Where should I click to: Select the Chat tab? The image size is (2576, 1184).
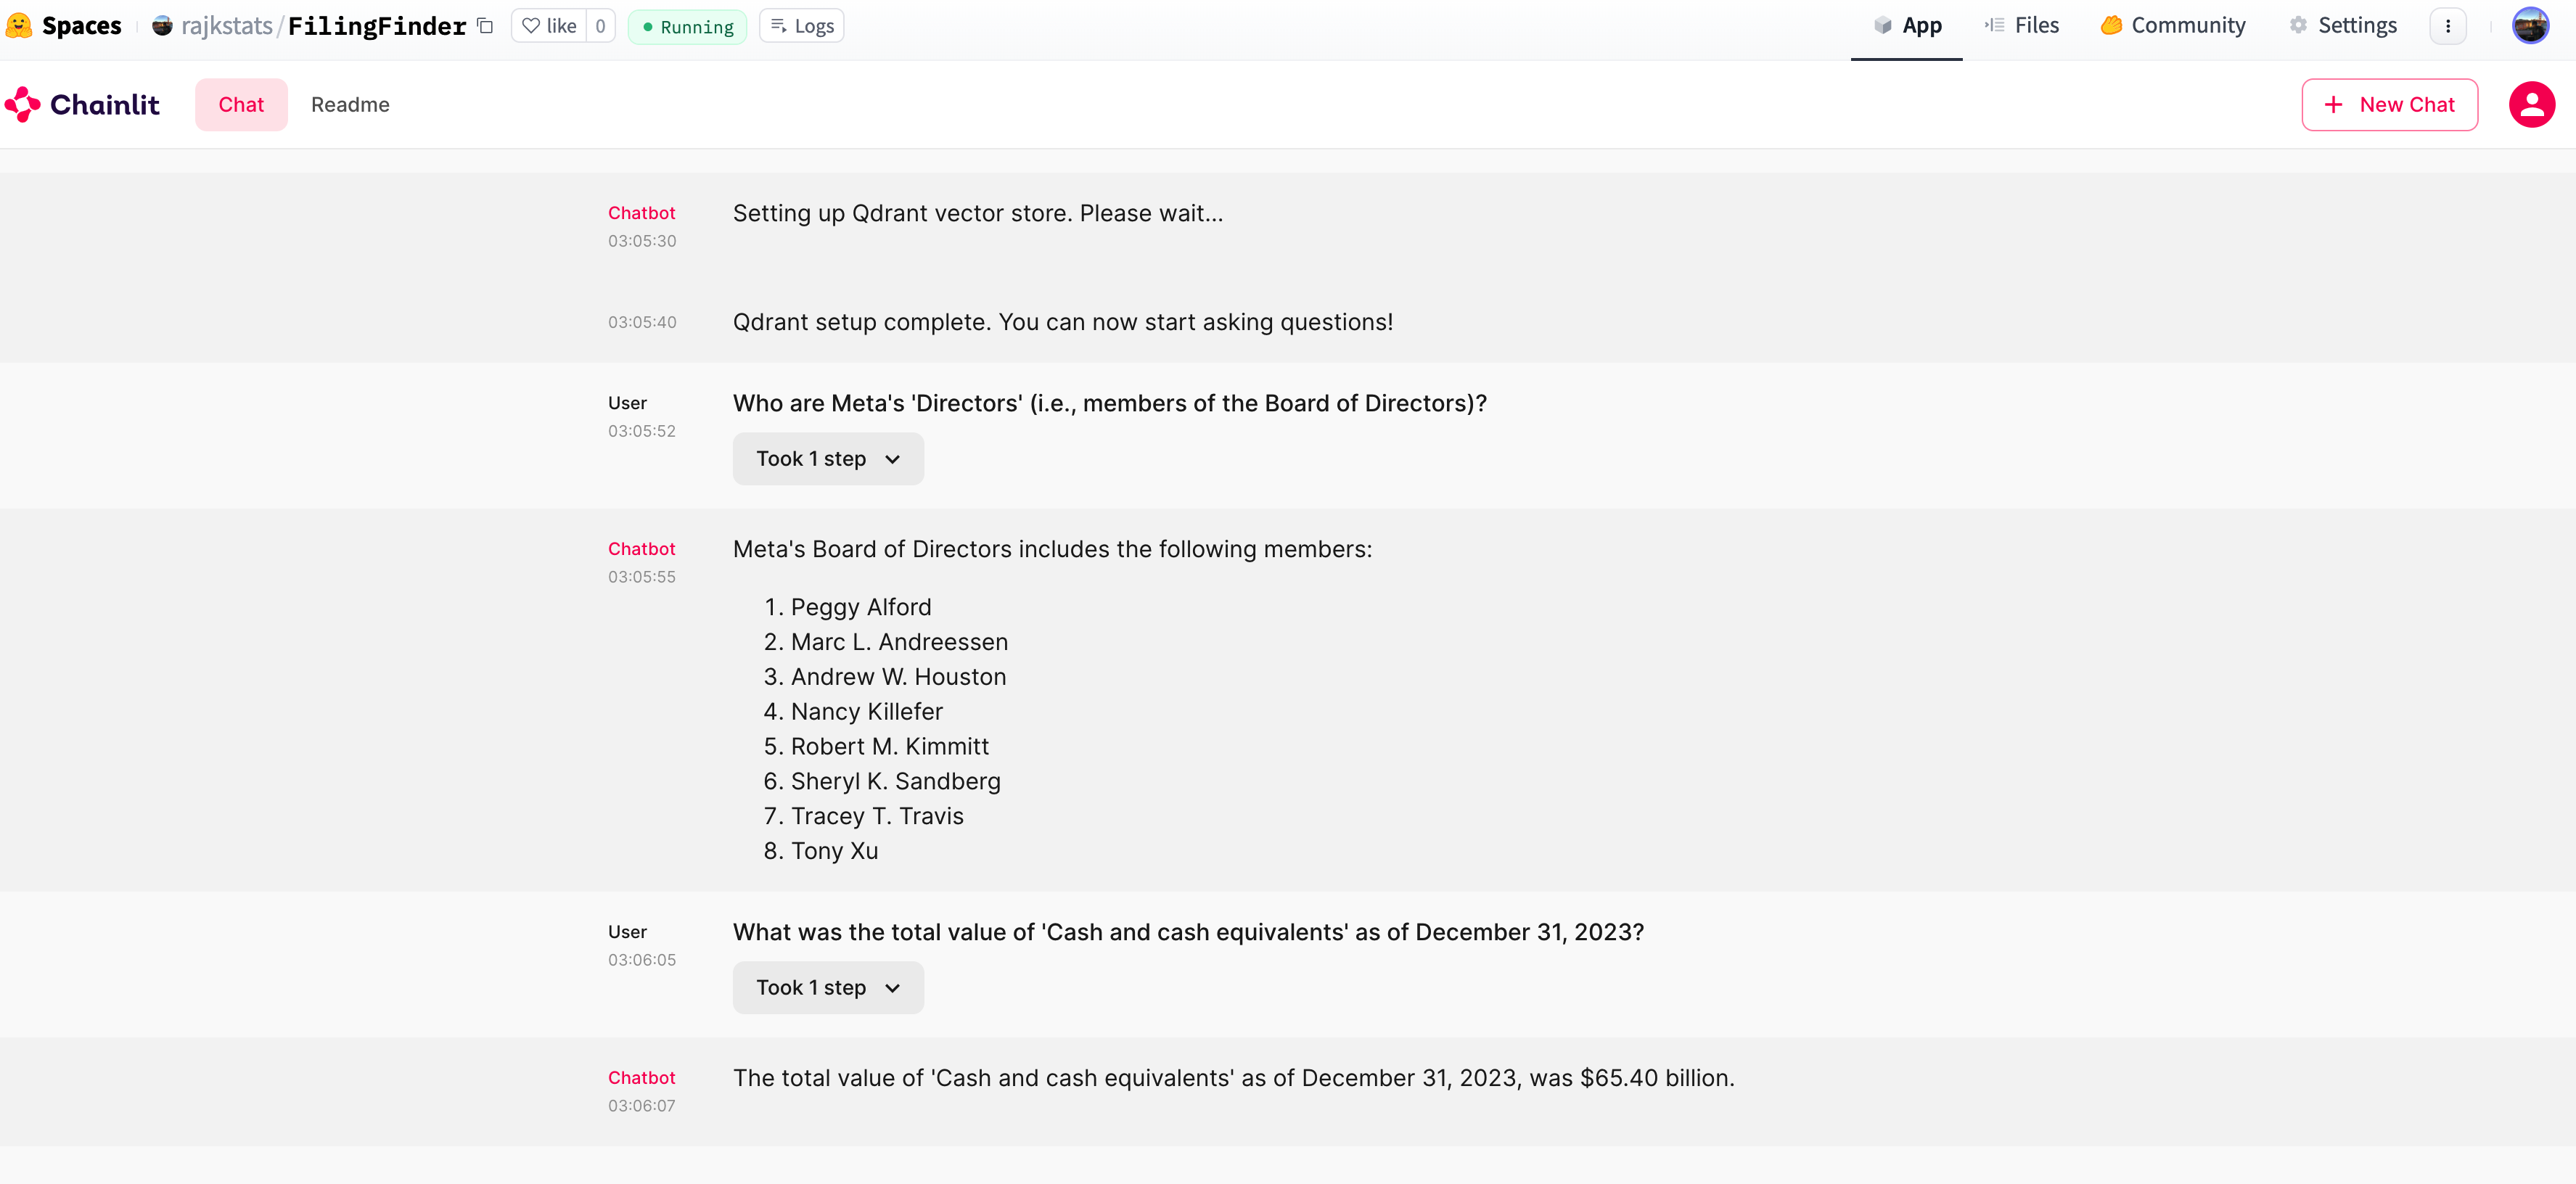[x=241, y=104]
